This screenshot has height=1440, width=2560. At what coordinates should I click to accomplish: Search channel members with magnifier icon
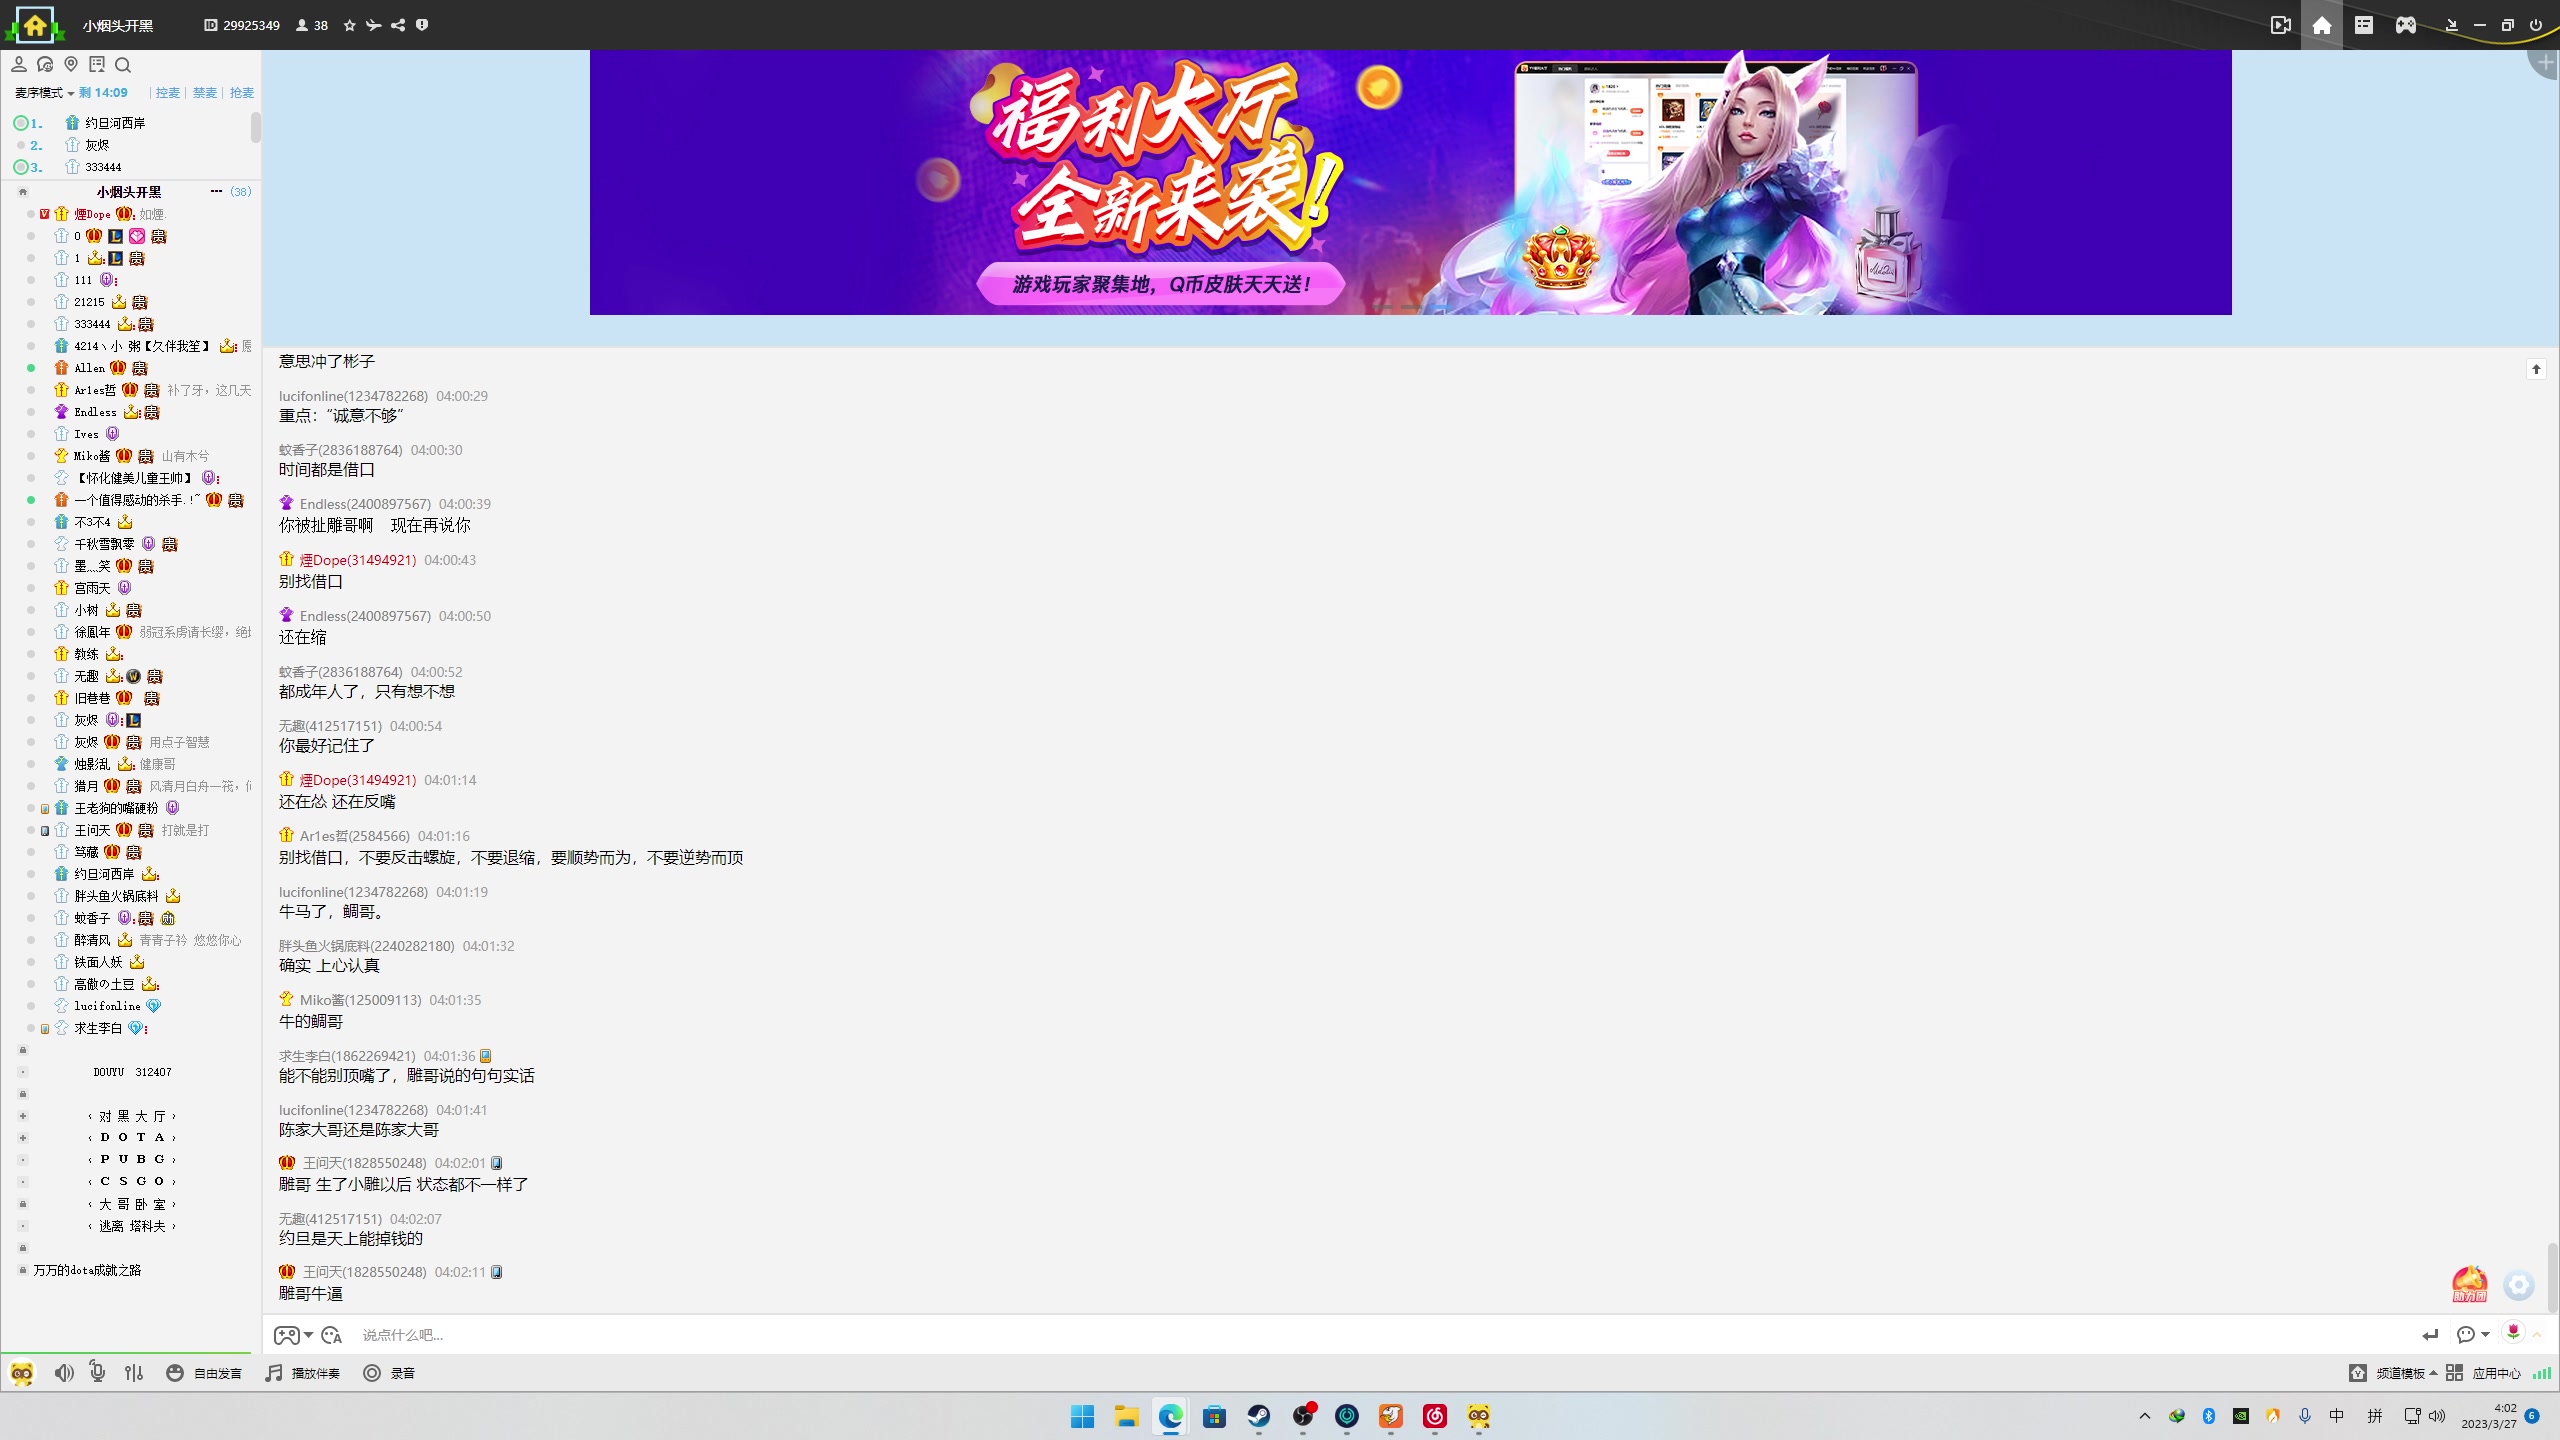[x=123, y=65]
